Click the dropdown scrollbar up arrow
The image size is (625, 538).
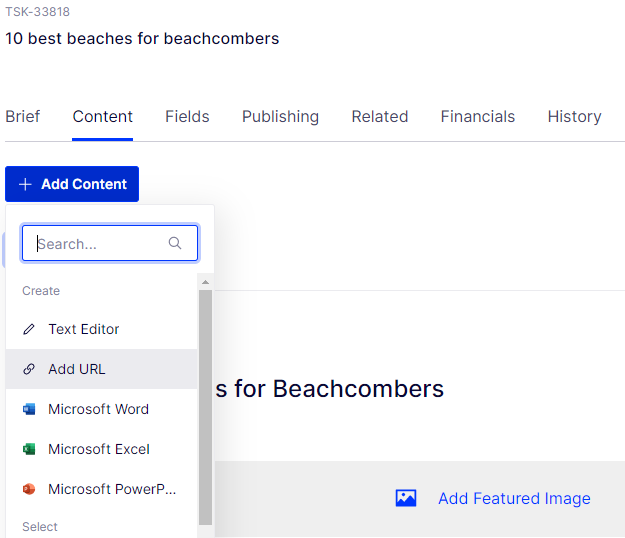[x=205, y=282]
